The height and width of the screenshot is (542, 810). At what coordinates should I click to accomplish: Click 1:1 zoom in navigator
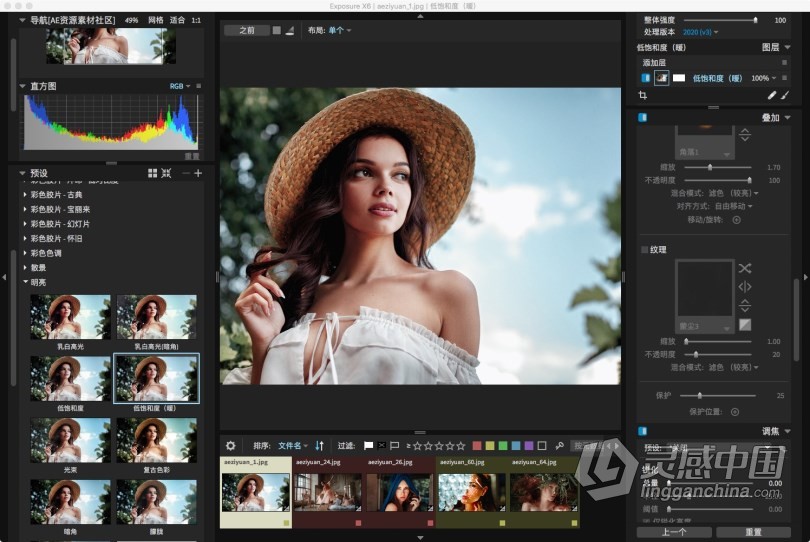[x=196, y=20]
